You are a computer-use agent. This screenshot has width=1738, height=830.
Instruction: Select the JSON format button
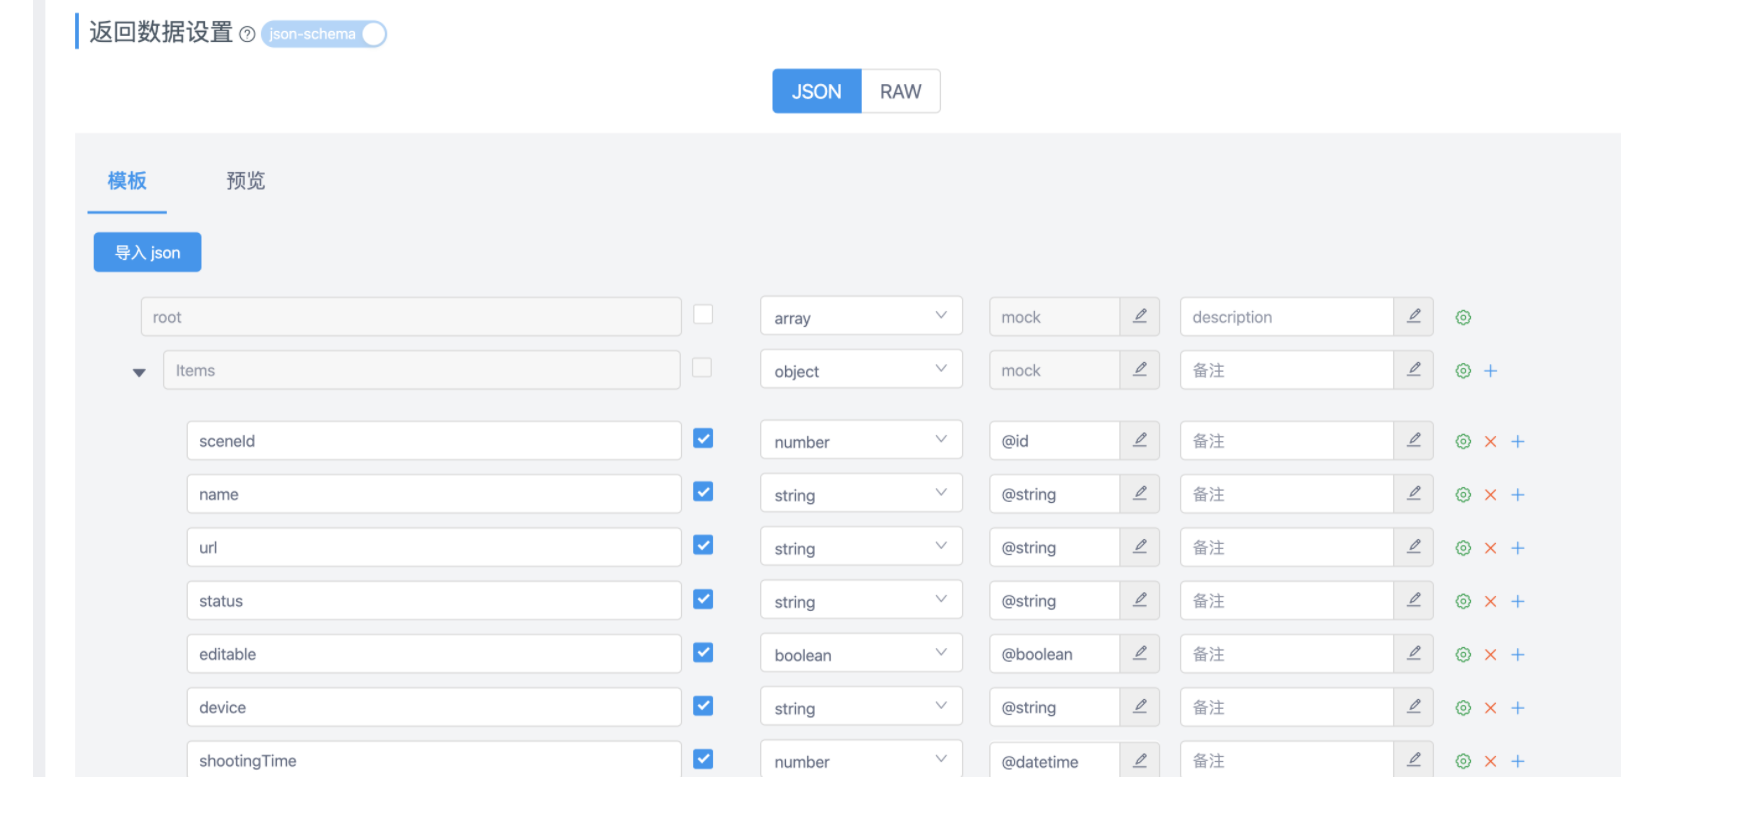click(817, 91)
